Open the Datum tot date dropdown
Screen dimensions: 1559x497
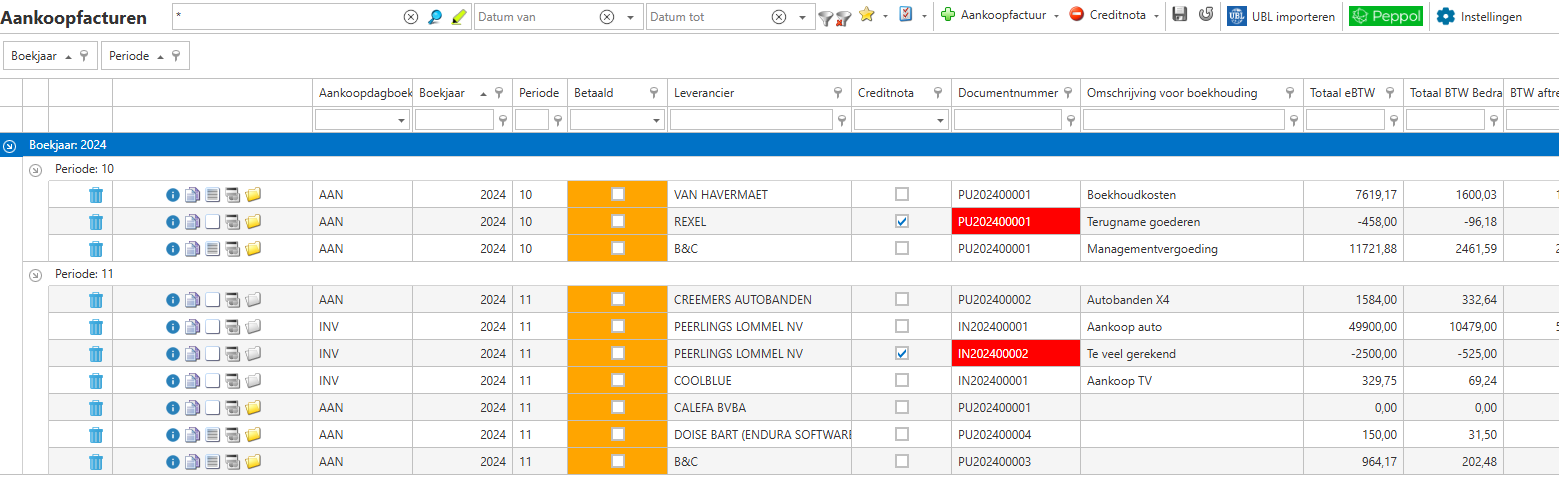point(803,17)
